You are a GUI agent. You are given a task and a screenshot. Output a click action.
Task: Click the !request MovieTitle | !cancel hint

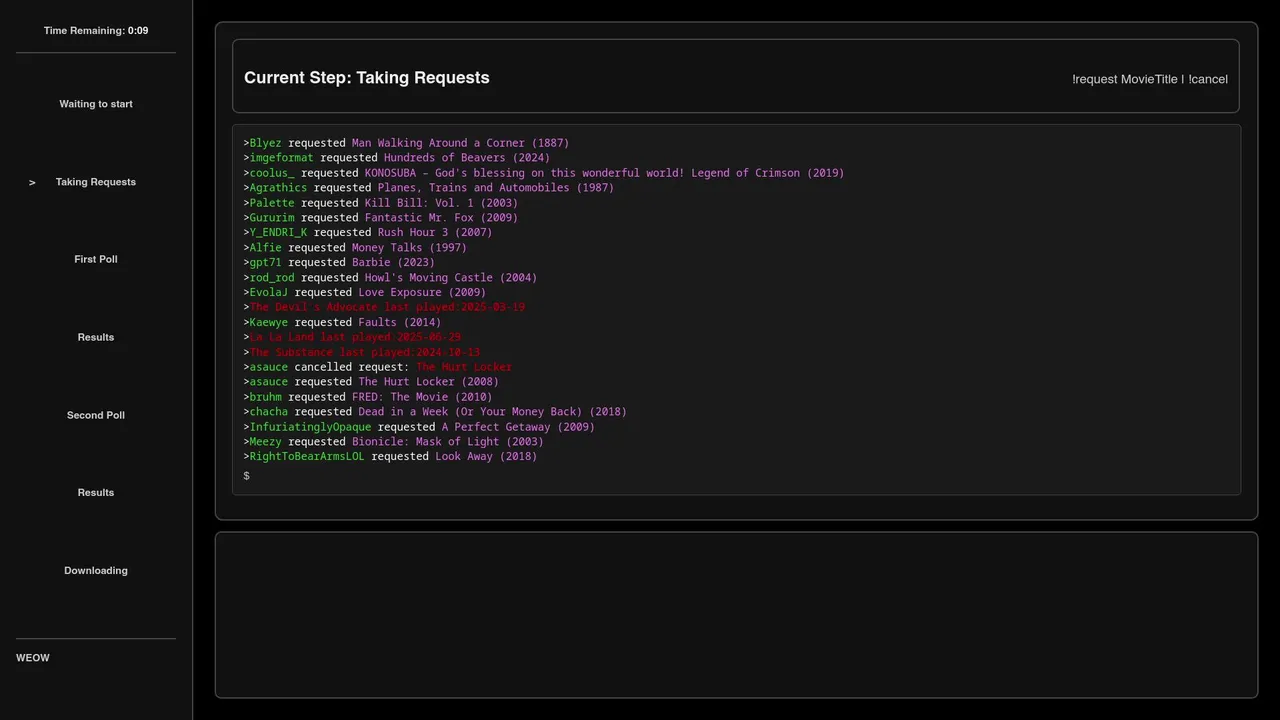click(1150, 79)
